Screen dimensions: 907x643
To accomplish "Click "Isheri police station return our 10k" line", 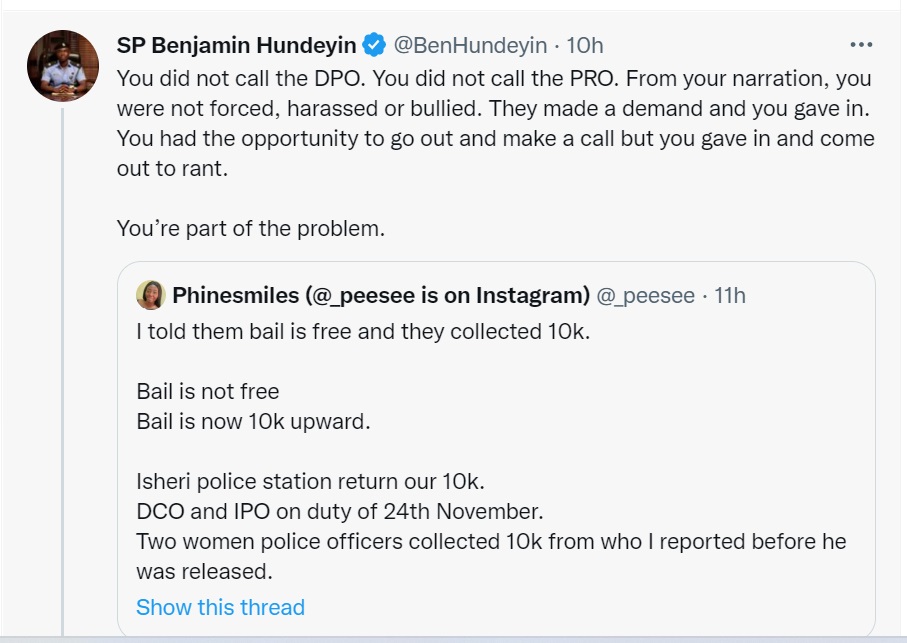I will [x=310, y=481].
